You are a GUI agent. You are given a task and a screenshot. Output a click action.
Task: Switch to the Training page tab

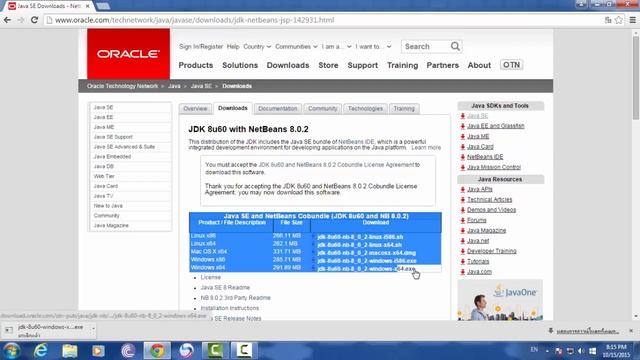point(404,109)
